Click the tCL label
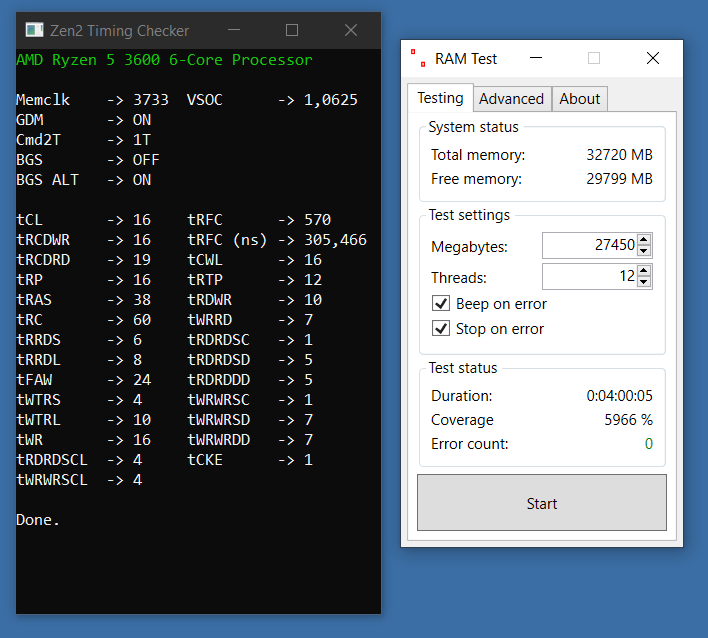The height and width of the screenshot is (638, 708). point(29,220)
